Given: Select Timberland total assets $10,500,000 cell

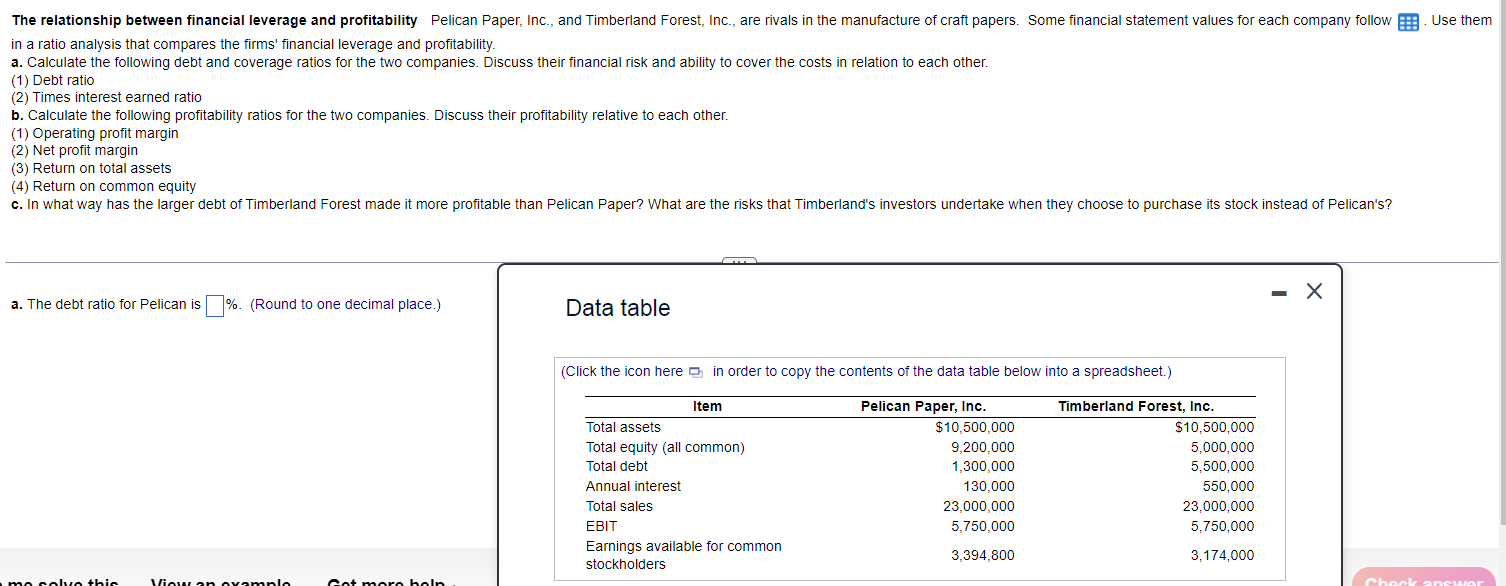Looking at the screenshot, I should (1214, 427).
